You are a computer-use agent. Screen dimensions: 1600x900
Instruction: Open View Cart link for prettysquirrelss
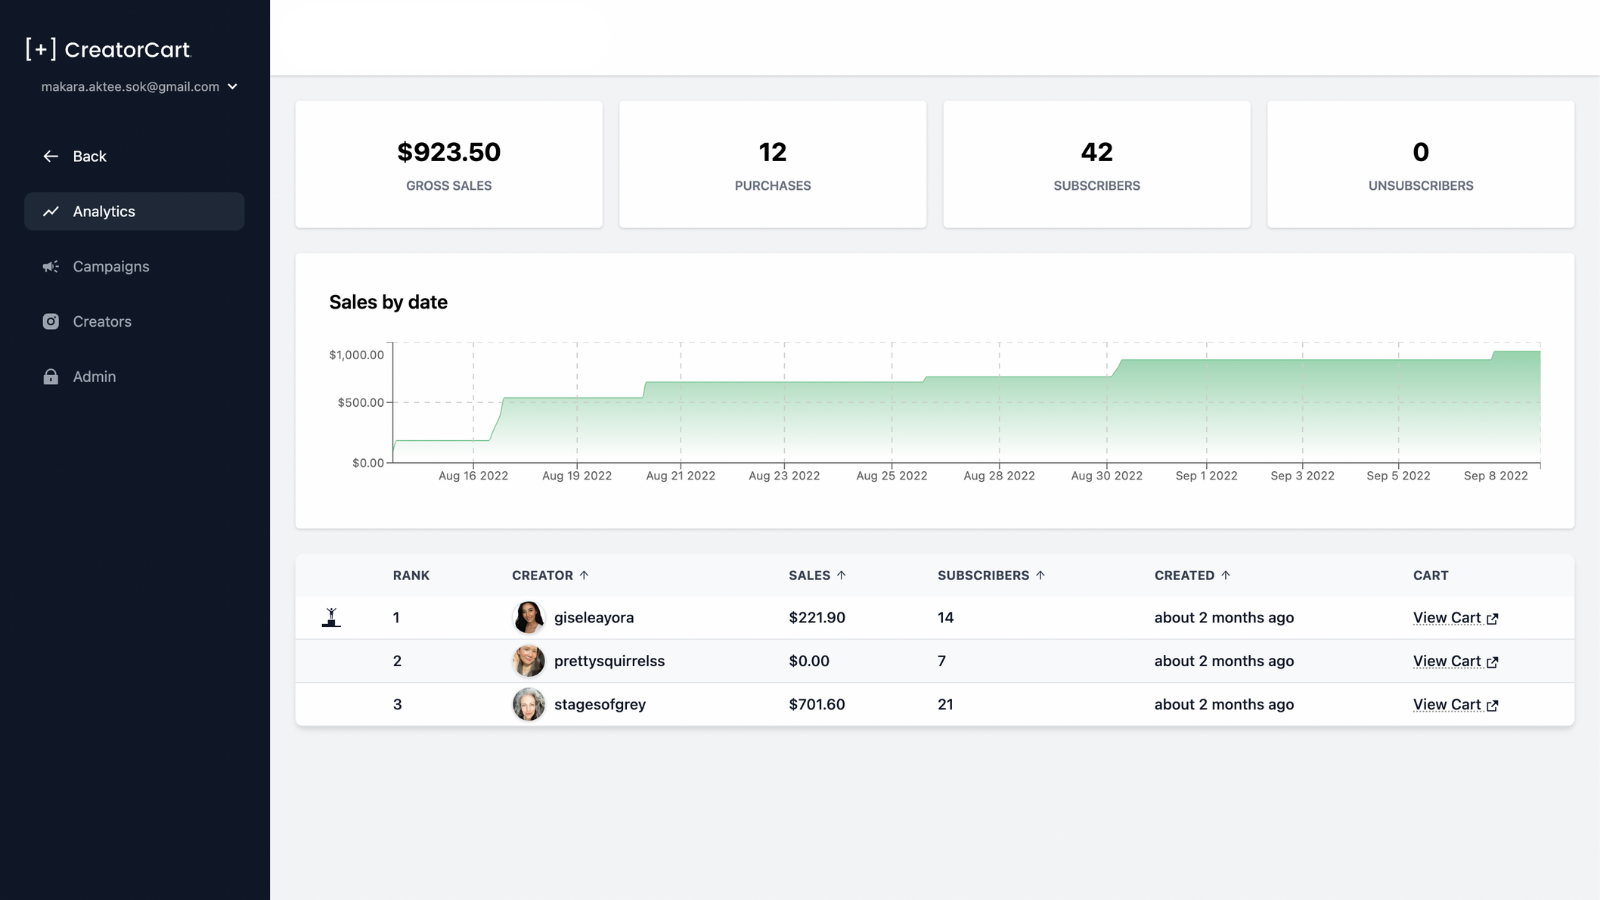1455,661
